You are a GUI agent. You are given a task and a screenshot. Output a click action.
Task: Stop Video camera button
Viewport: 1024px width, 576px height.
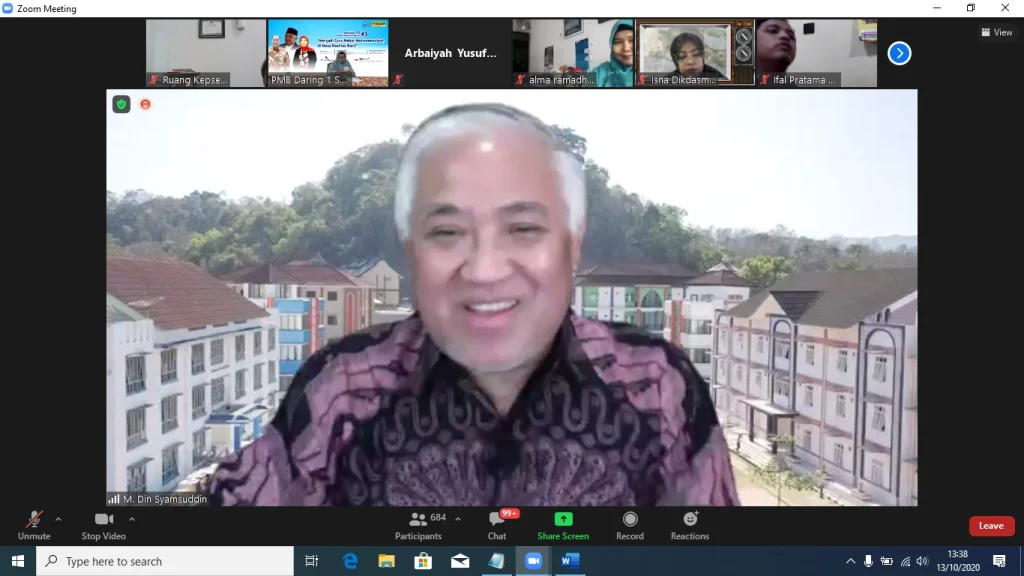(103, 524)
